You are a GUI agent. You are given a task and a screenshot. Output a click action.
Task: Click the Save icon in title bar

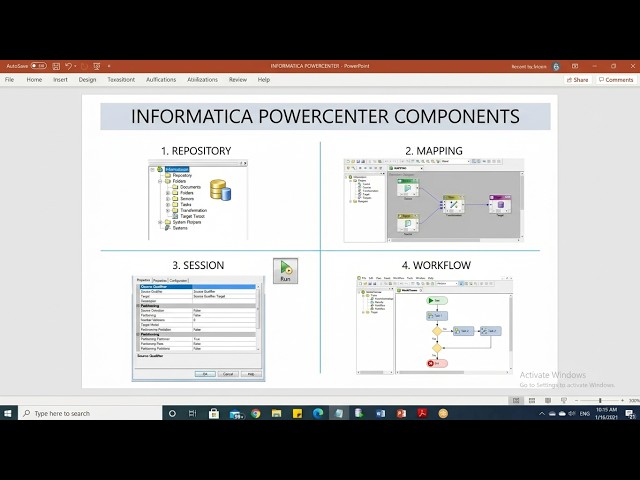56,66
